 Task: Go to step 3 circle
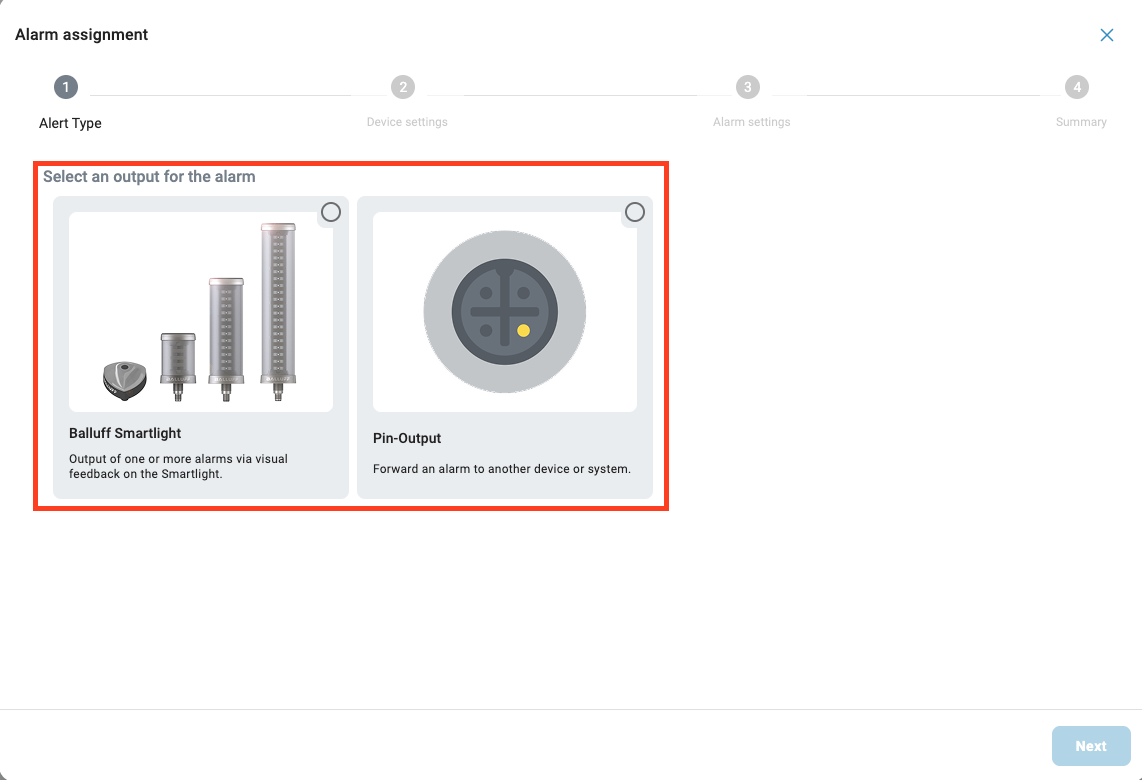747,88
